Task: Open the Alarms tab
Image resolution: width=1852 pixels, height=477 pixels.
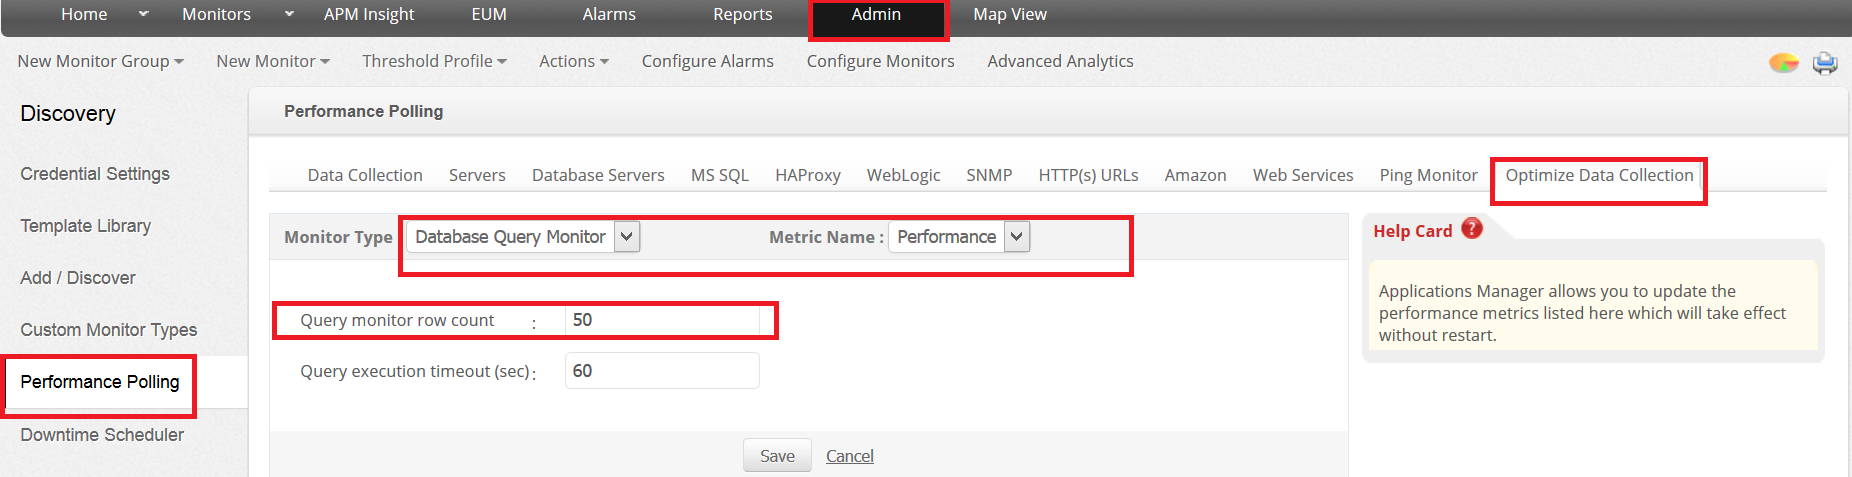Action: click(x=609, y=14)
